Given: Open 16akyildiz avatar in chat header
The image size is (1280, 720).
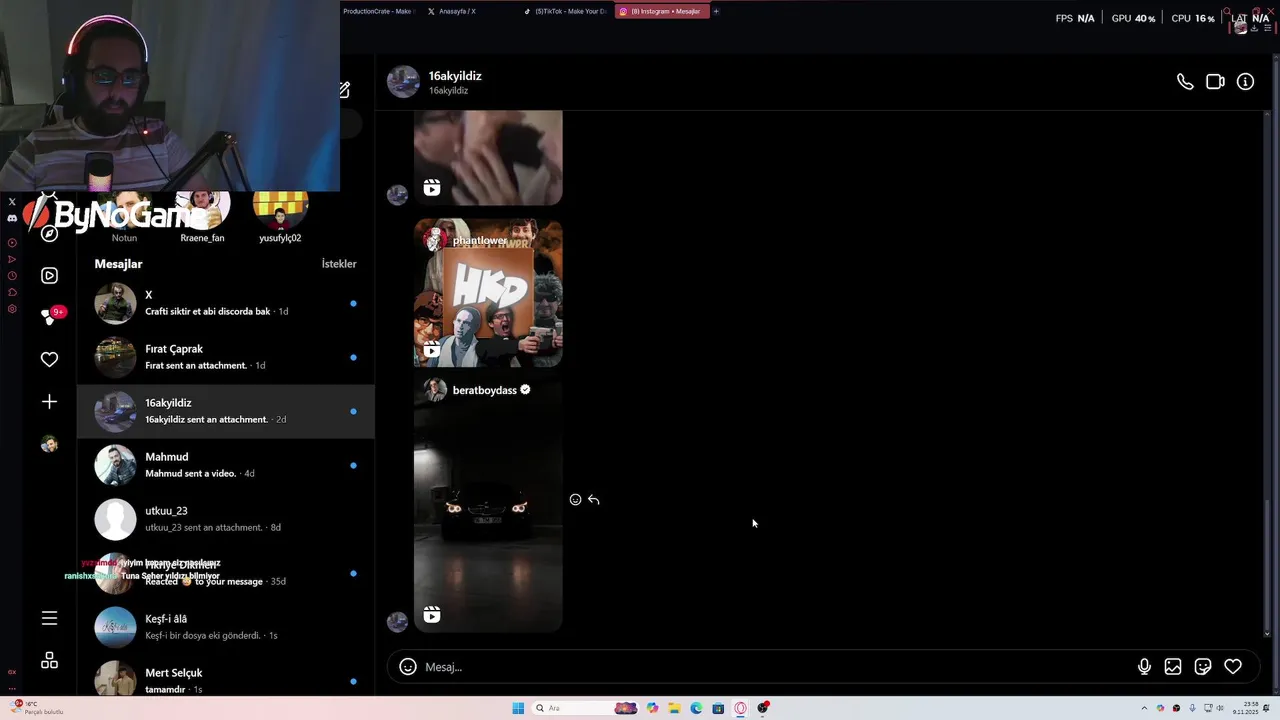Looking at the screenshot, I should 403,82.
